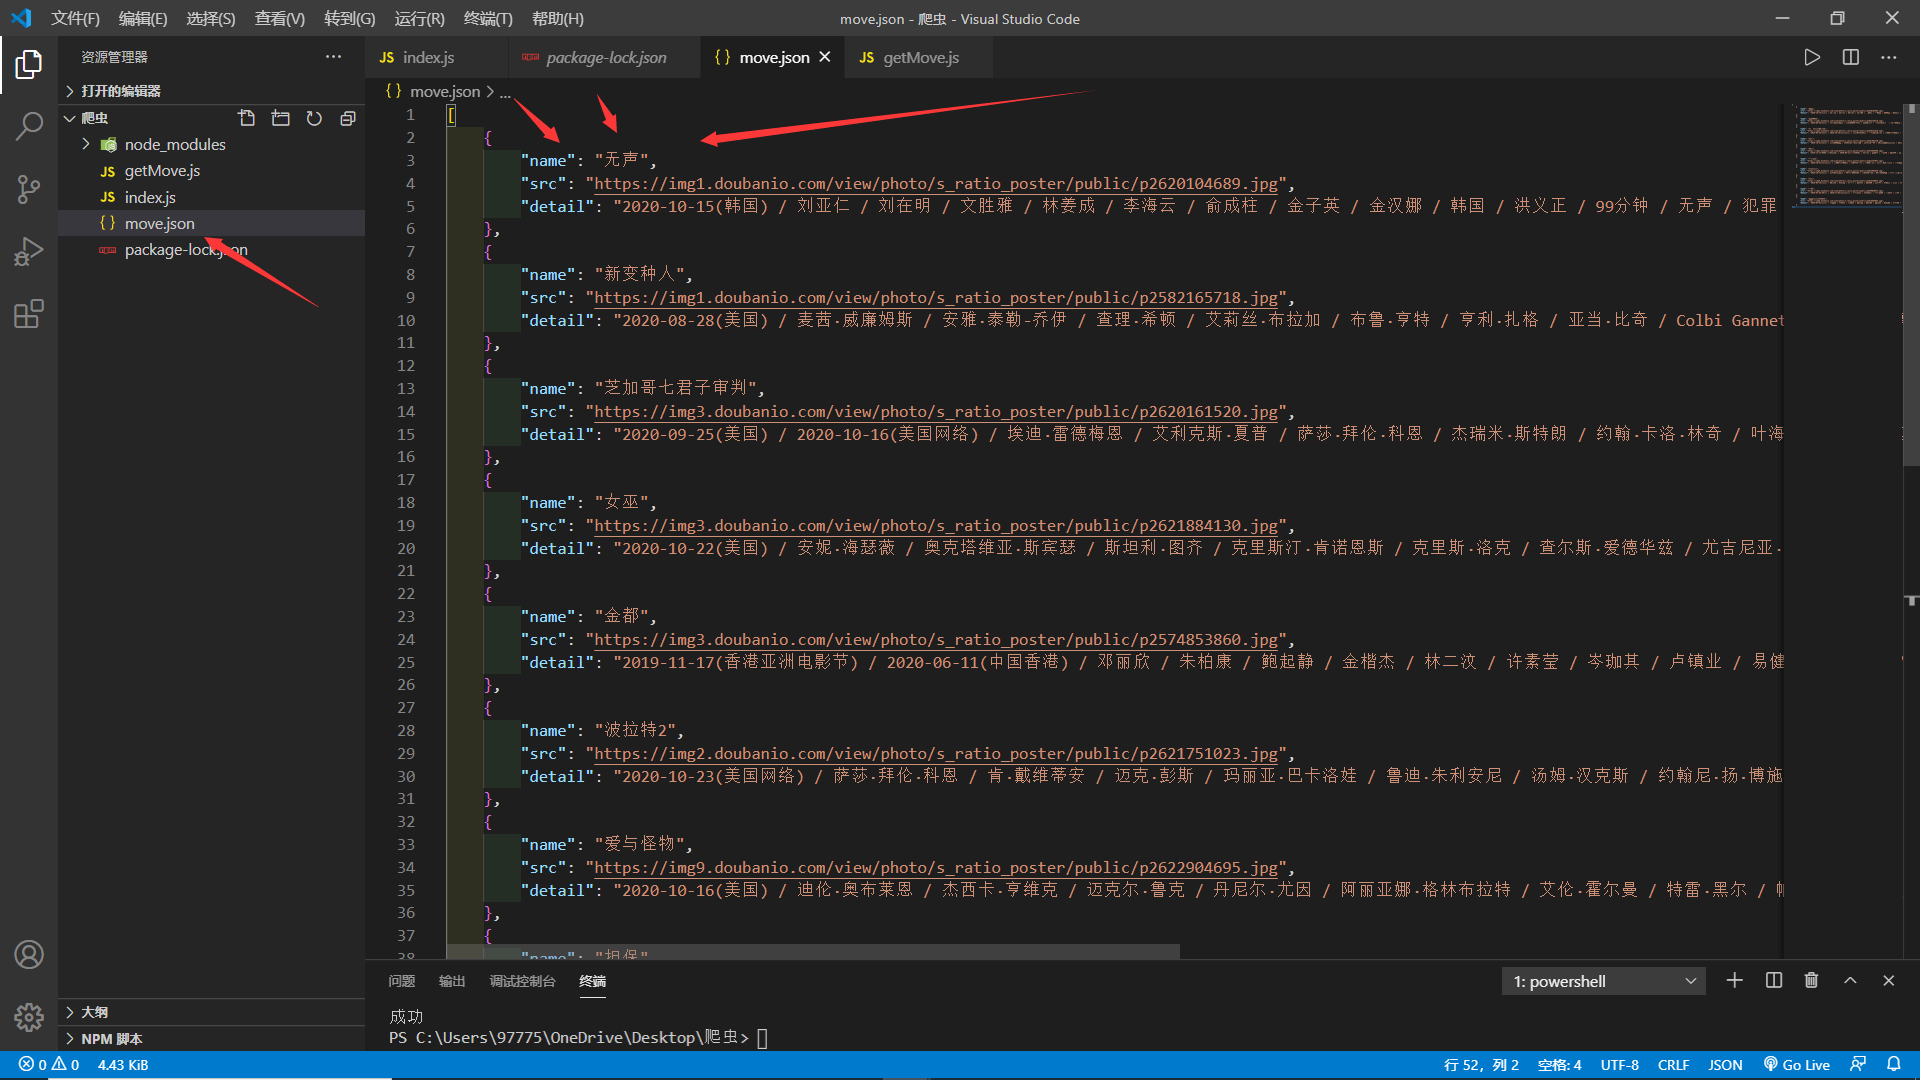
Task: Open the 帮助(H) menu
Action: [557, 18]
